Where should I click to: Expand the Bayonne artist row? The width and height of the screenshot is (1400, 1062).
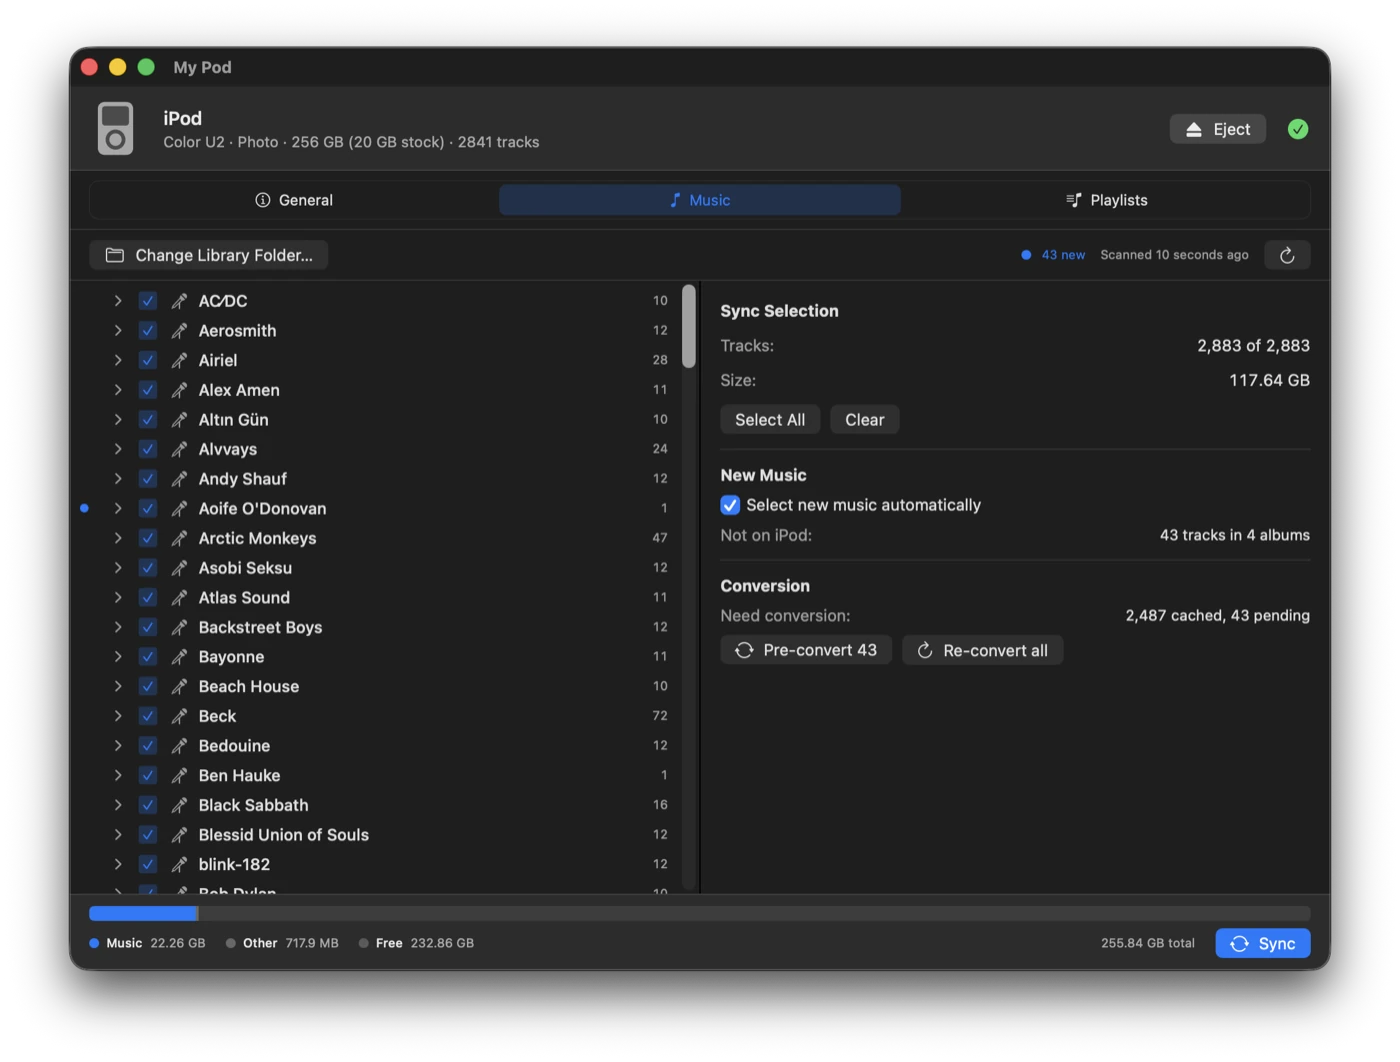[118, 657]
